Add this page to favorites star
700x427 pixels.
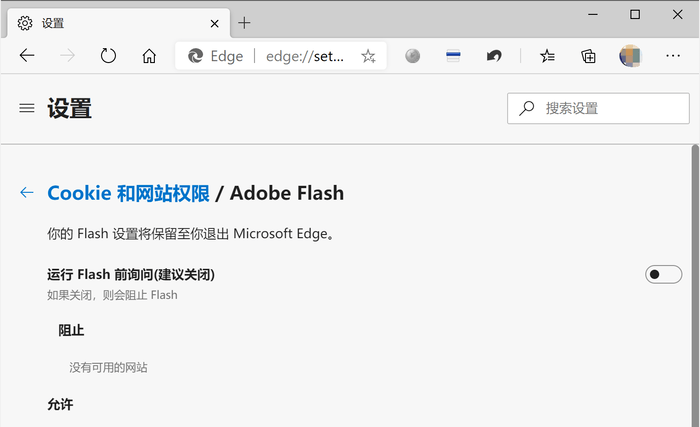(368, 56)
